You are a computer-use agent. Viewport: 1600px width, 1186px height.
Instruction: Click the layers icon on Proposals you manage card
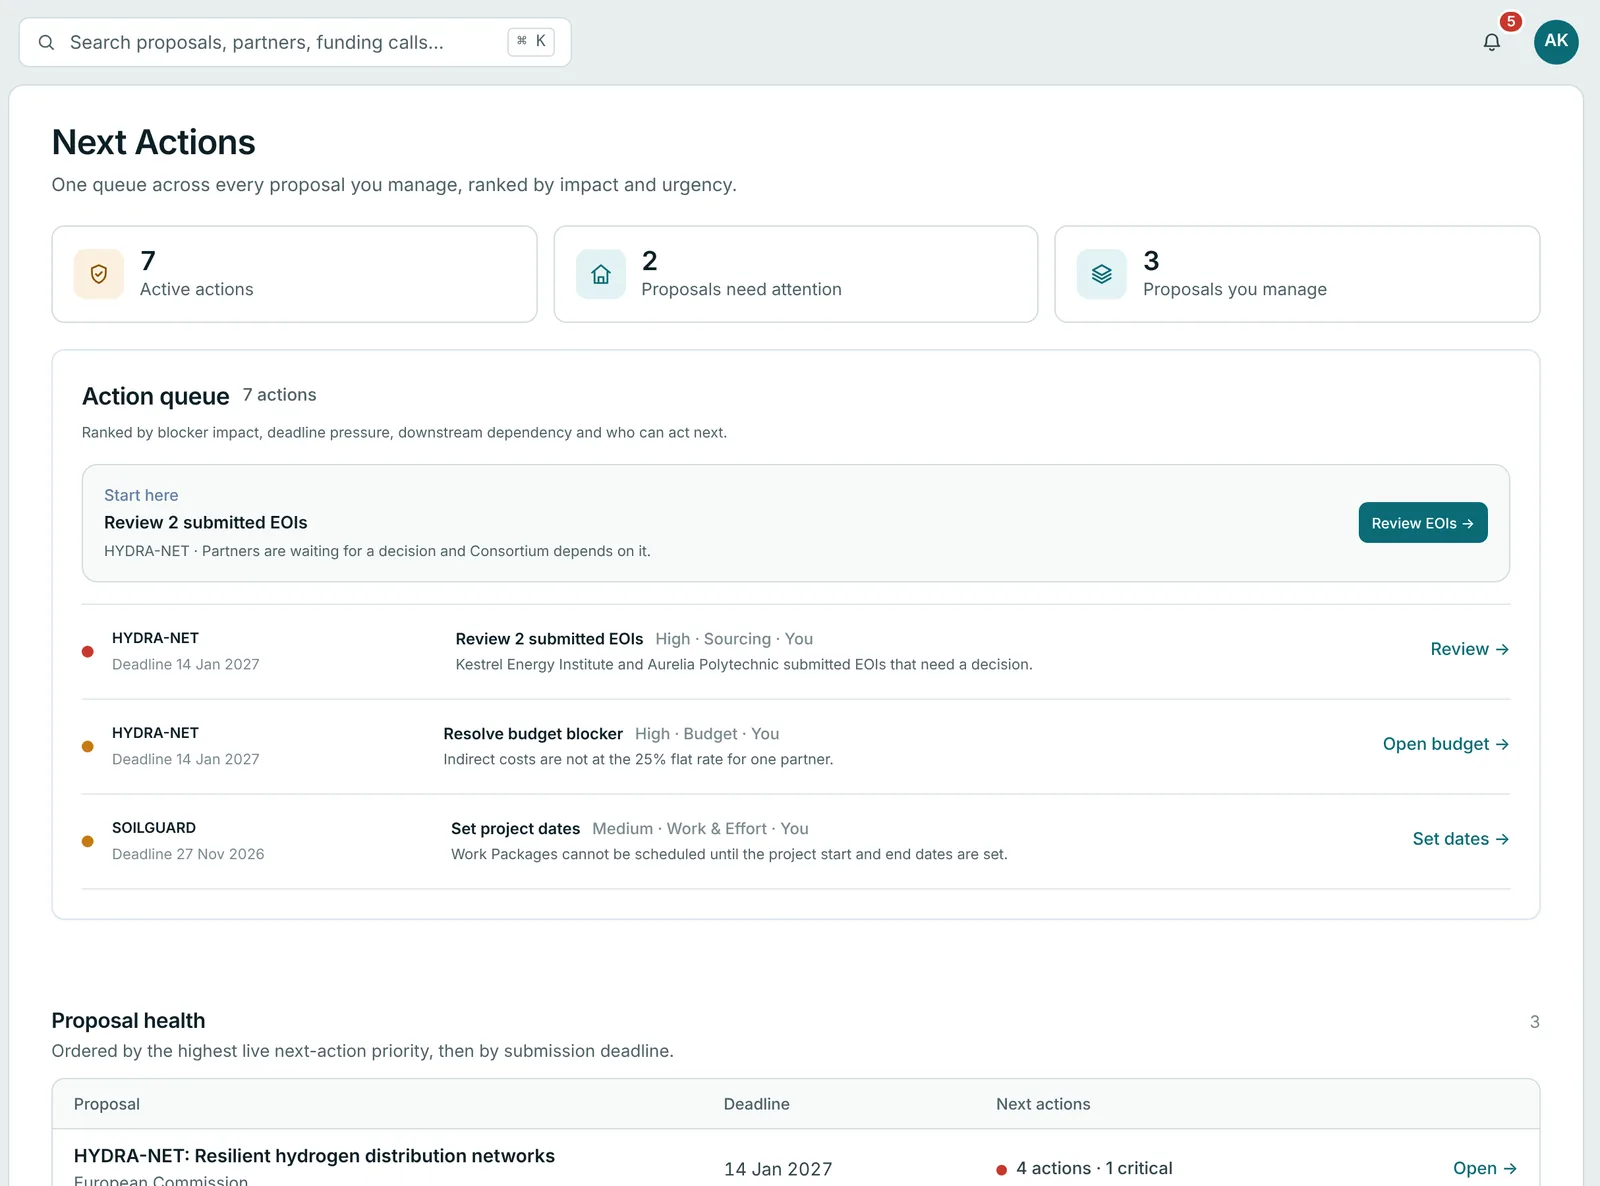1102,274
